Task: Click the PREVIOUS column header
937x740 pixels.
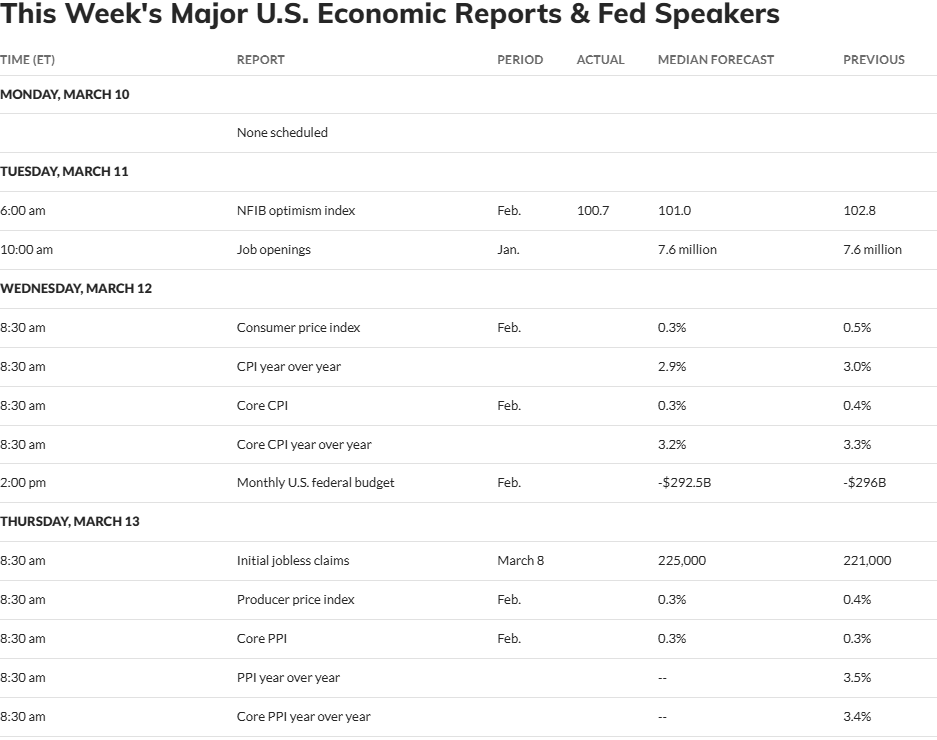Action: (x=874, y=60)
